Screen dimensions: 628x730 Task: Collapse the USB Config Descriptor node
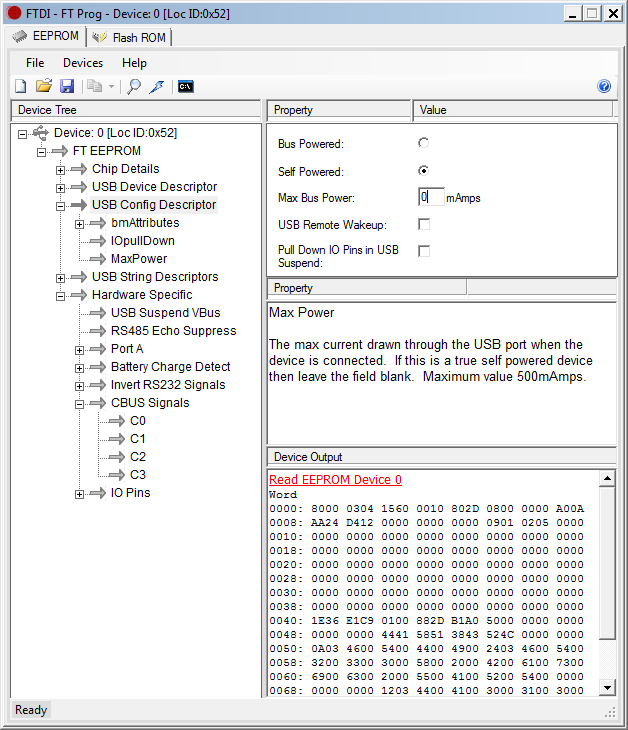[61, 206]
